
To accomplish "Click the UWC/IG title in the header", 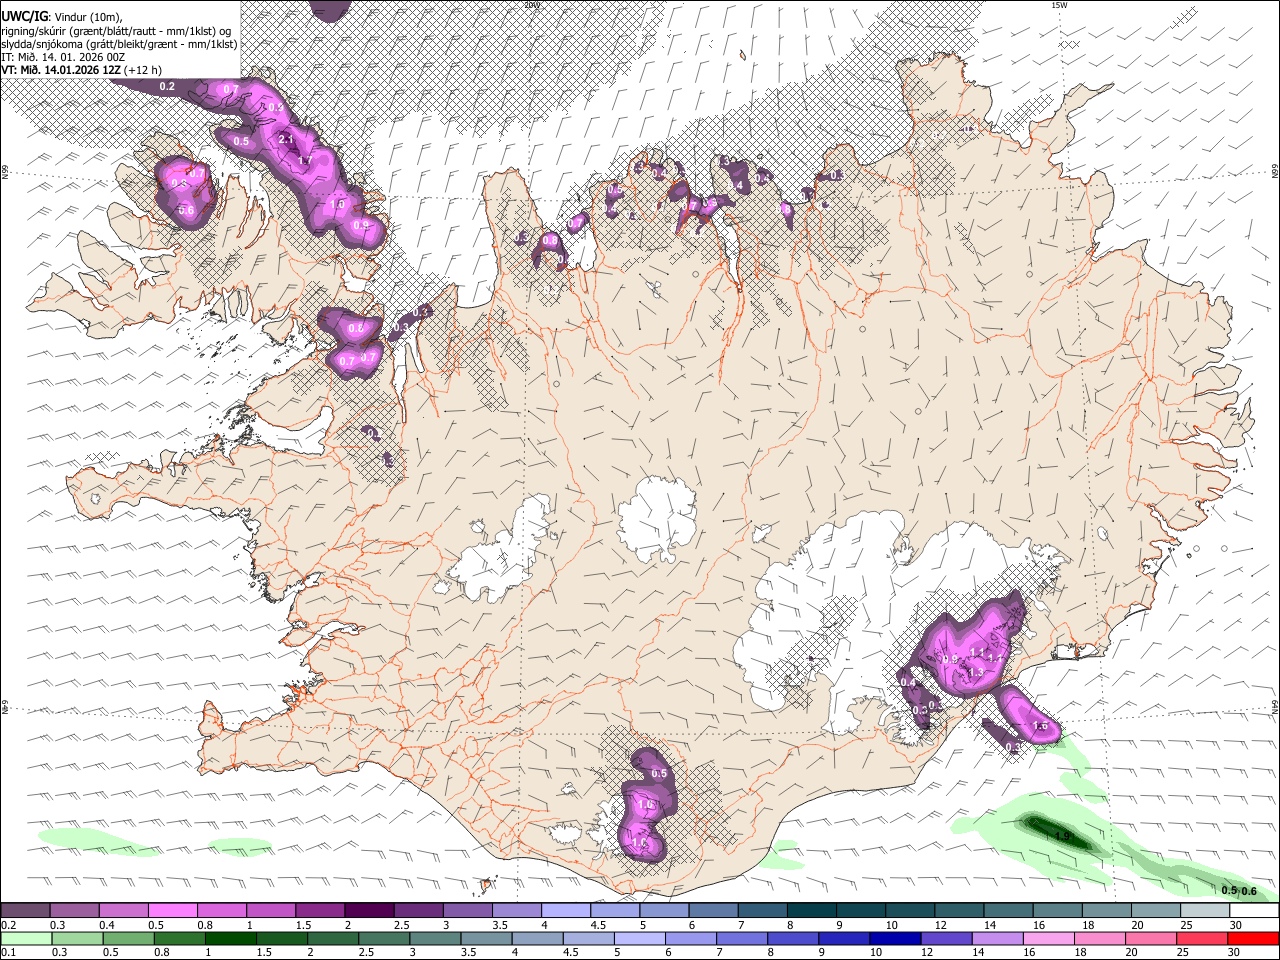I will coord(24,16).
